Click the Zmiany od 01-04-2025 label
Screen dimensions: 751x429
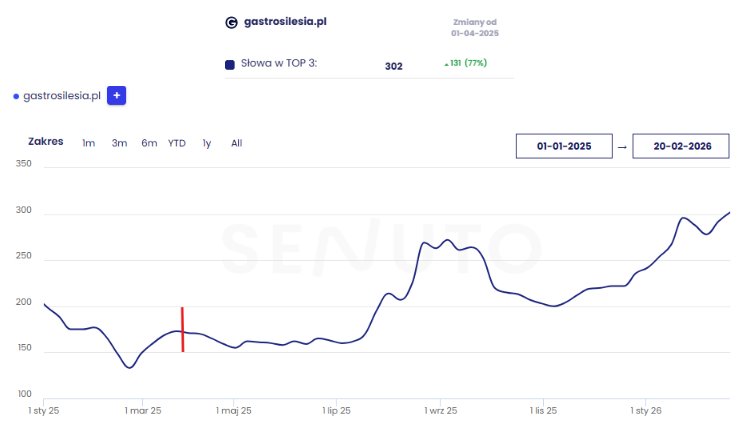[x=475, y=28]
